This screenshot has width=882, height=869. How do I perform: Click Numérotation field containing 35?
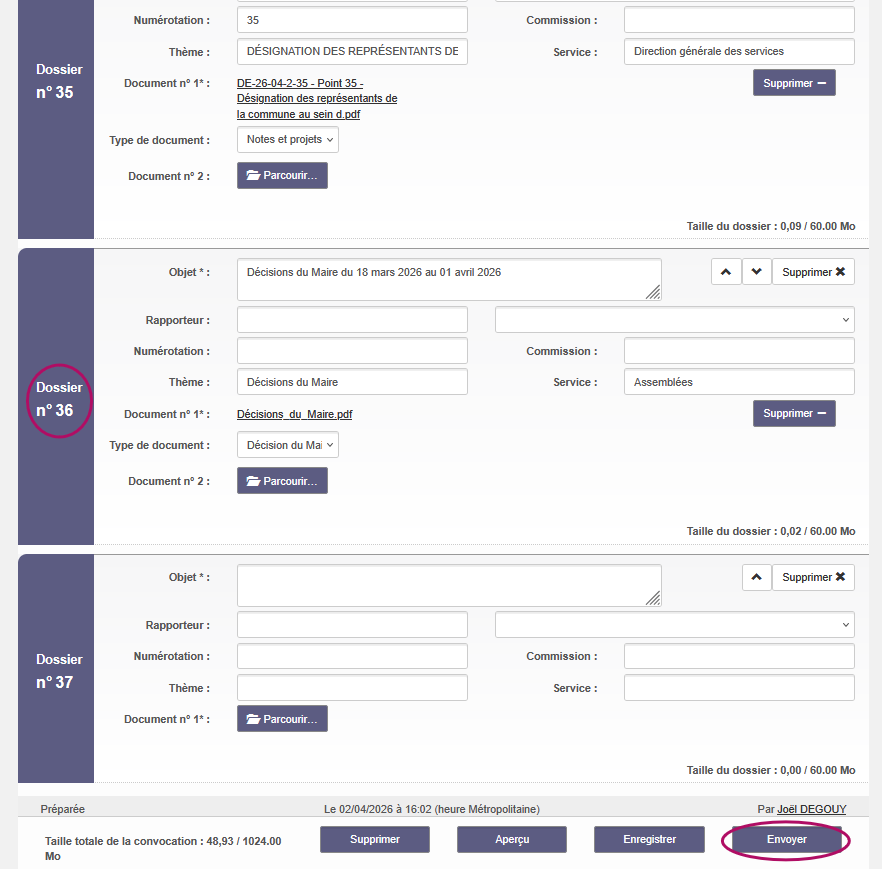(x=352, y=20)
